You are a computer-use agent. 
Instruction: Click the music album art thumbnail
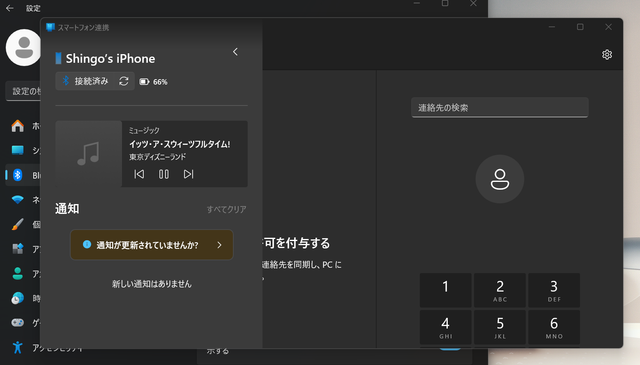coord(89,154)
